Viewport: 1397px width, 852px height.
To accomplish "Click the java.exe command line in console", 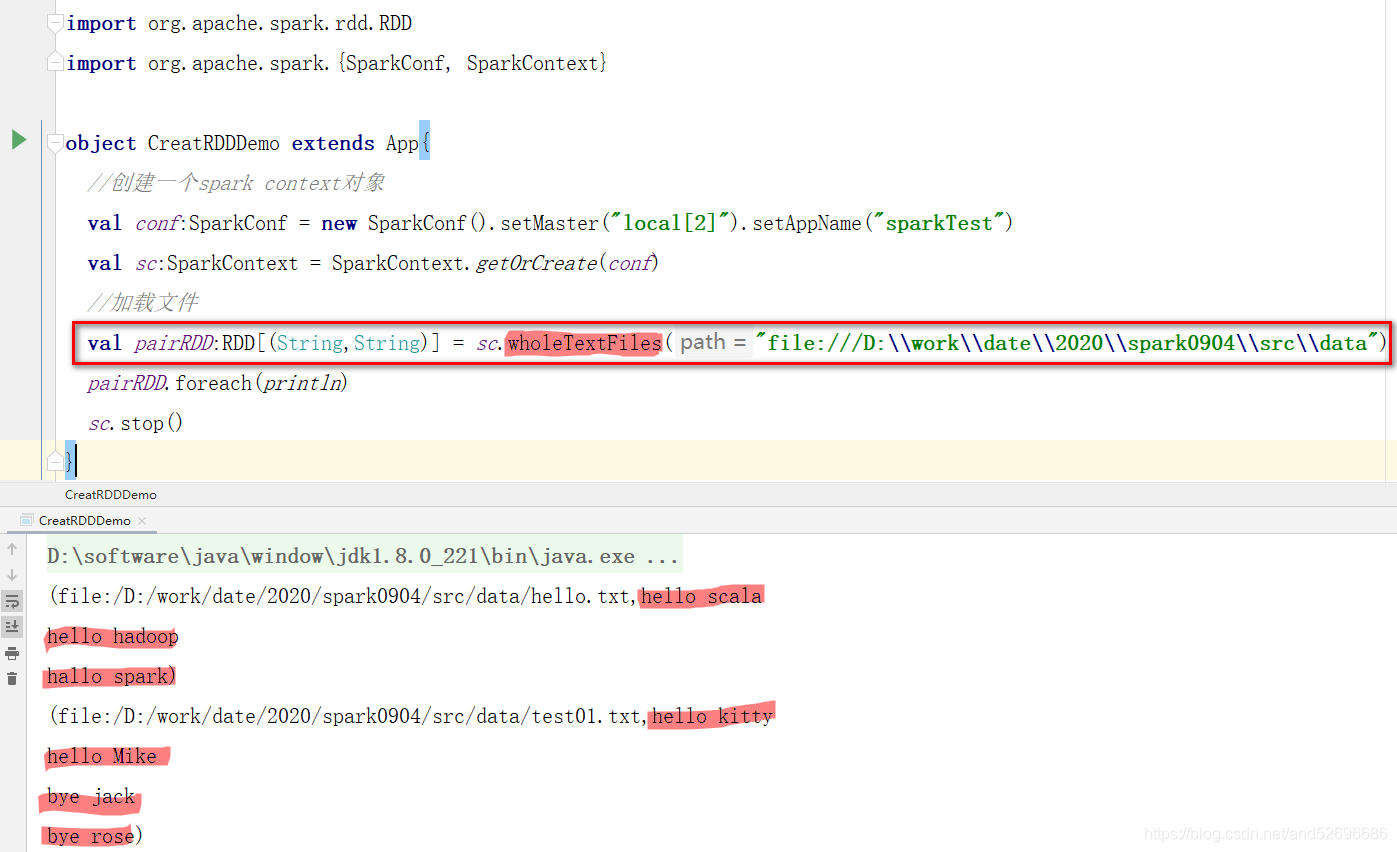I will click(363, 556).
